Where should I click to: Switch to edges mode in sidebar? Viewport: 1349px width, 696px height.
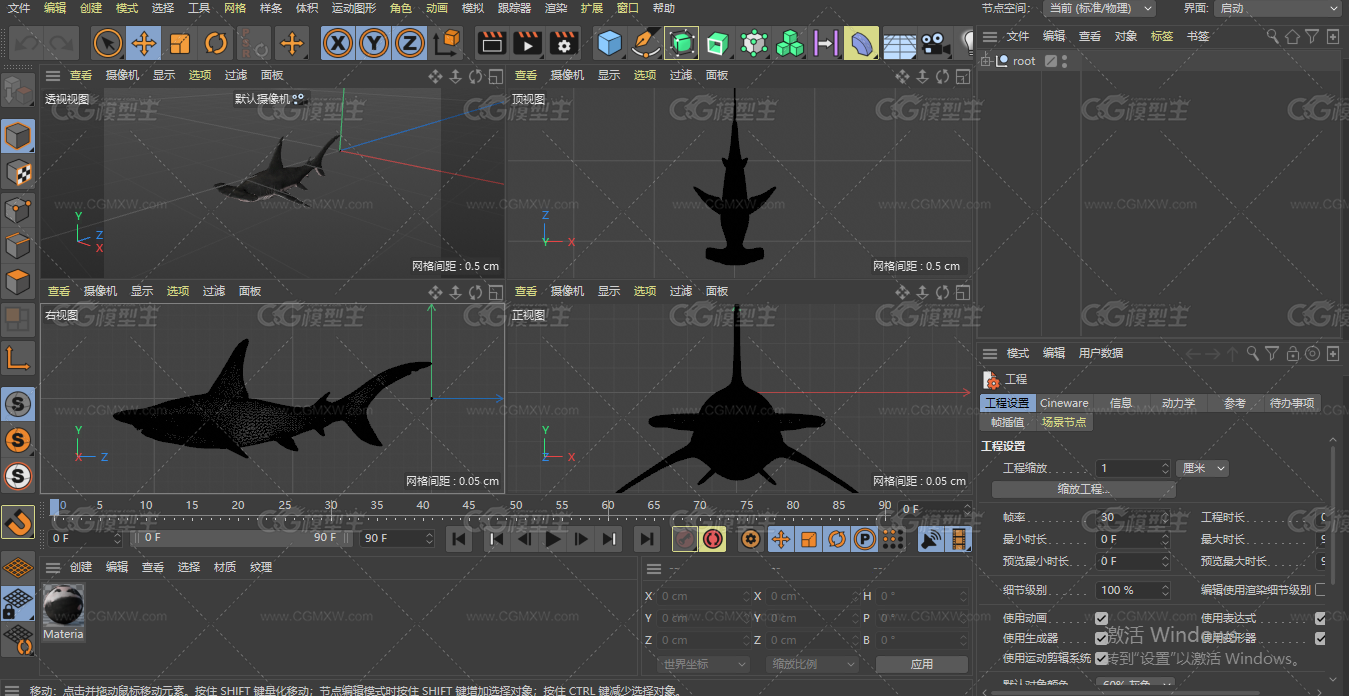coord(18,246)
